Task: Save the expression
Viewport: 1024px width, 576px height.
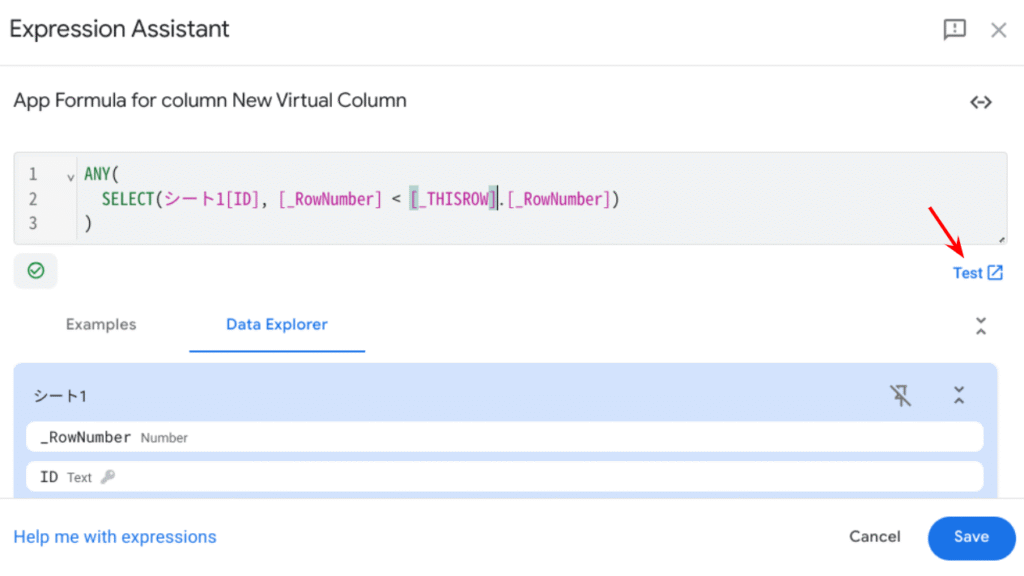Action: pyautogui.click(x=971, y=538)
